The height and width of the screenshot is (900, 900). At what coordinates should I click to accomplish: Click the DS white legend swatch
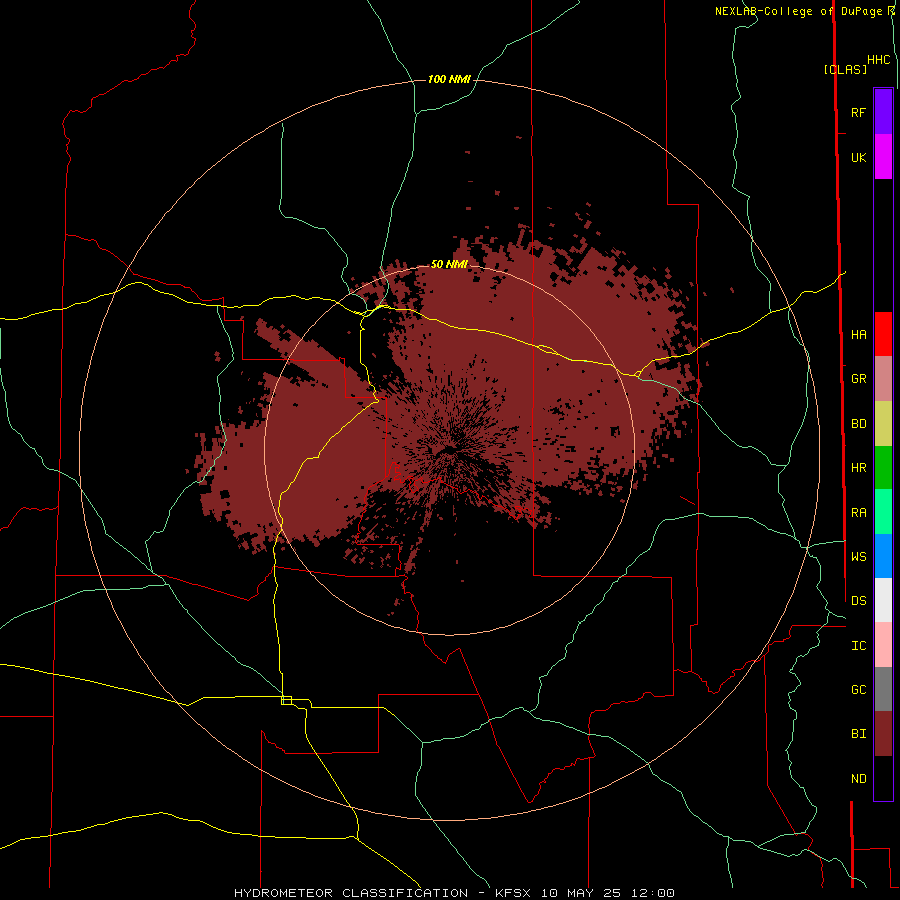click(883, 600)
